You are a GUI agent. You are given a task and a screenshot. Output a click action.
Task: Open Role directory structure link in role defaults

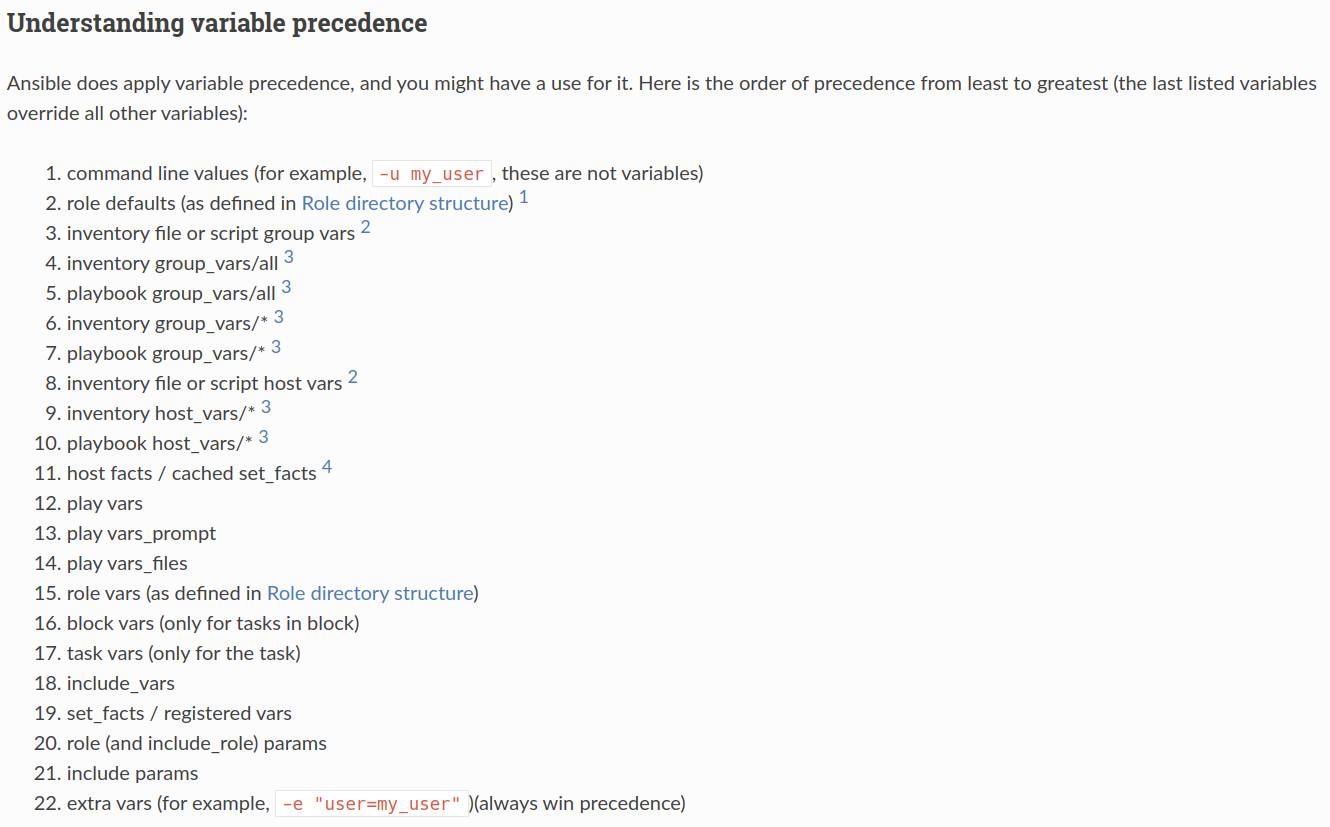pyautogui.click(x=404, y=203)
